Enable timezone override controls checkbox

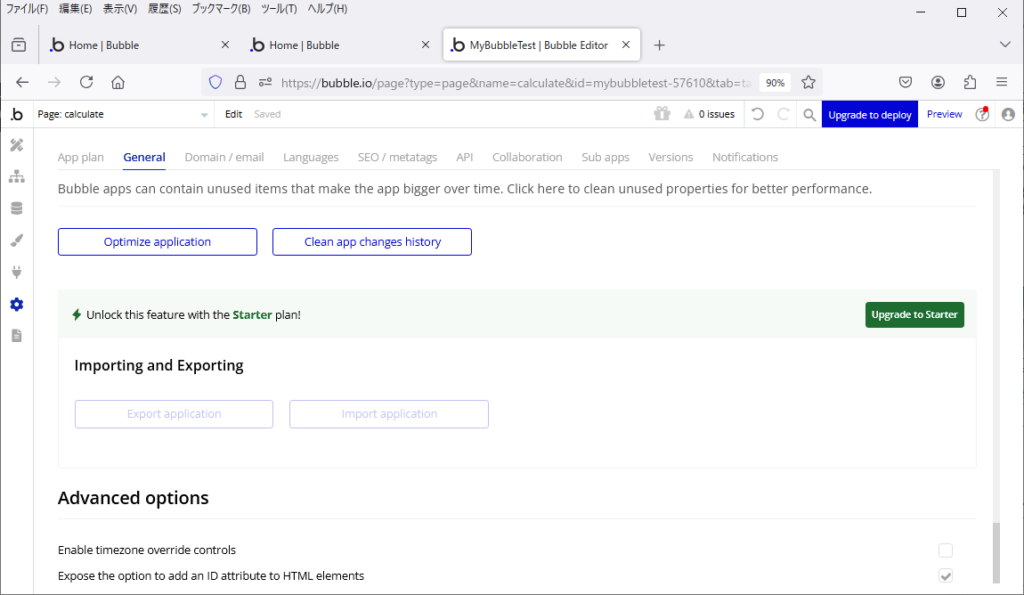[x=946, y=551]
